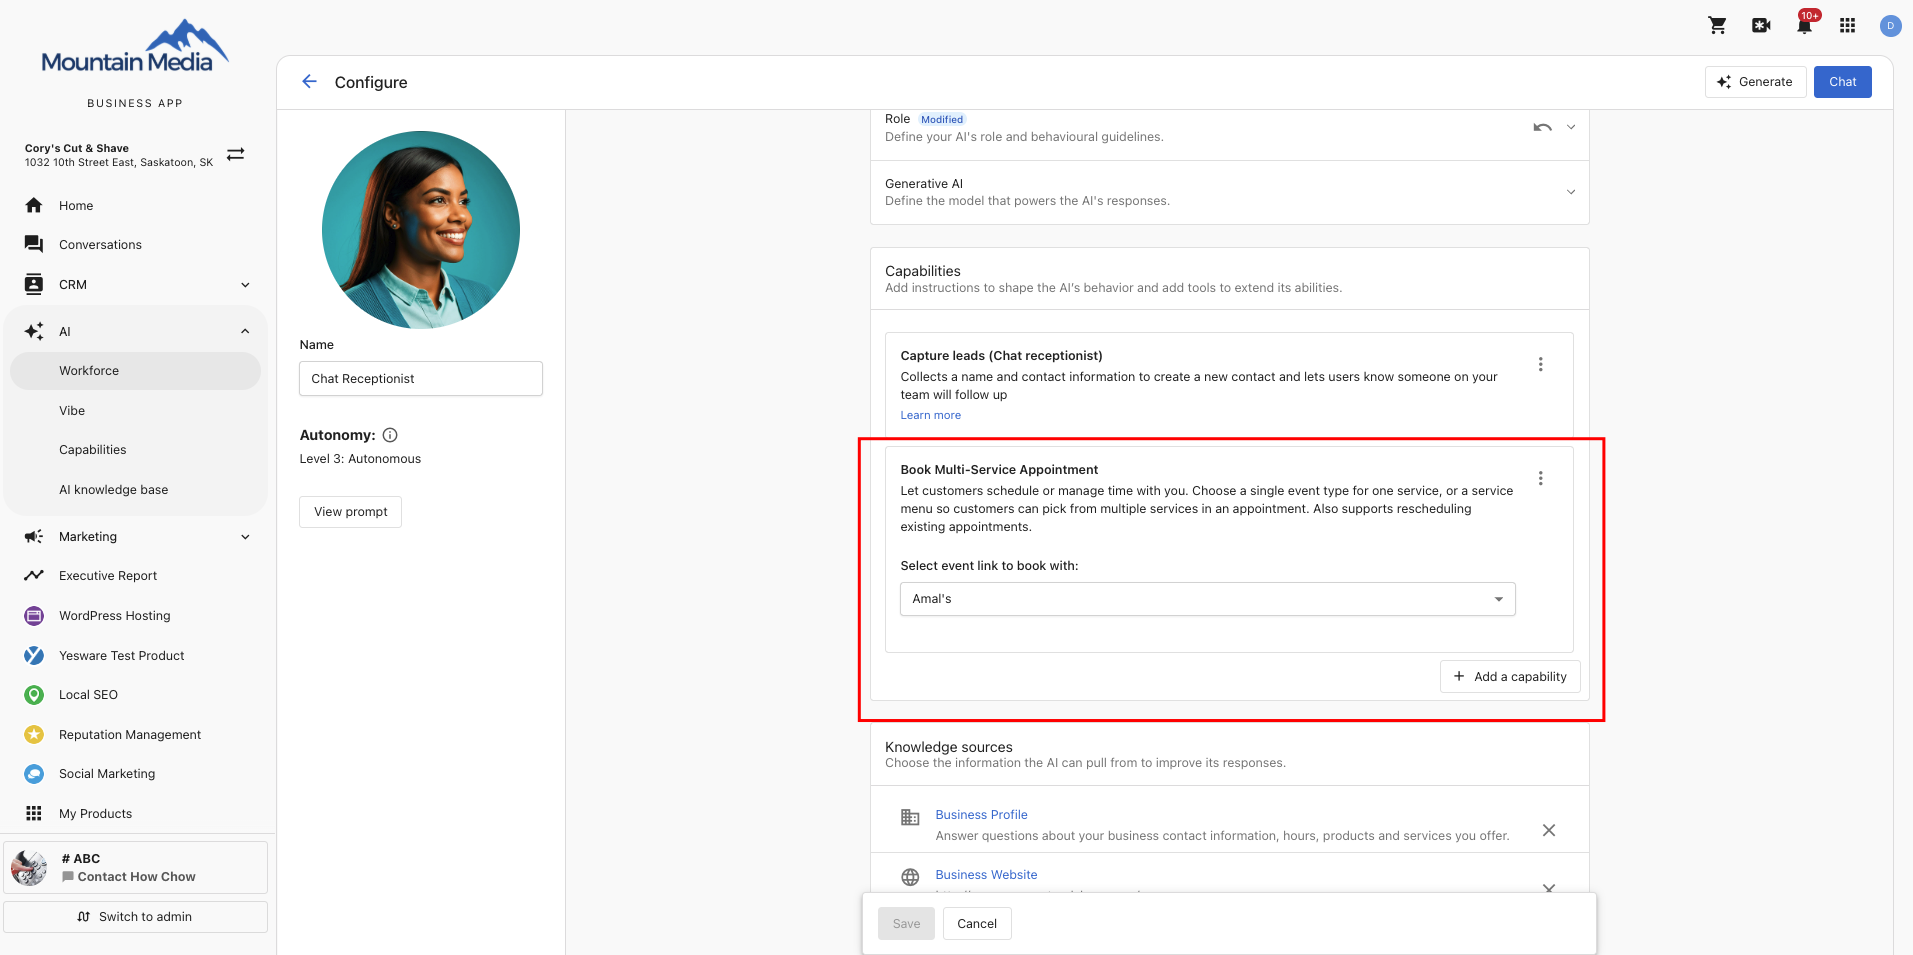
Task: Open the Business Profile link
Action: [x=981, y=815]
